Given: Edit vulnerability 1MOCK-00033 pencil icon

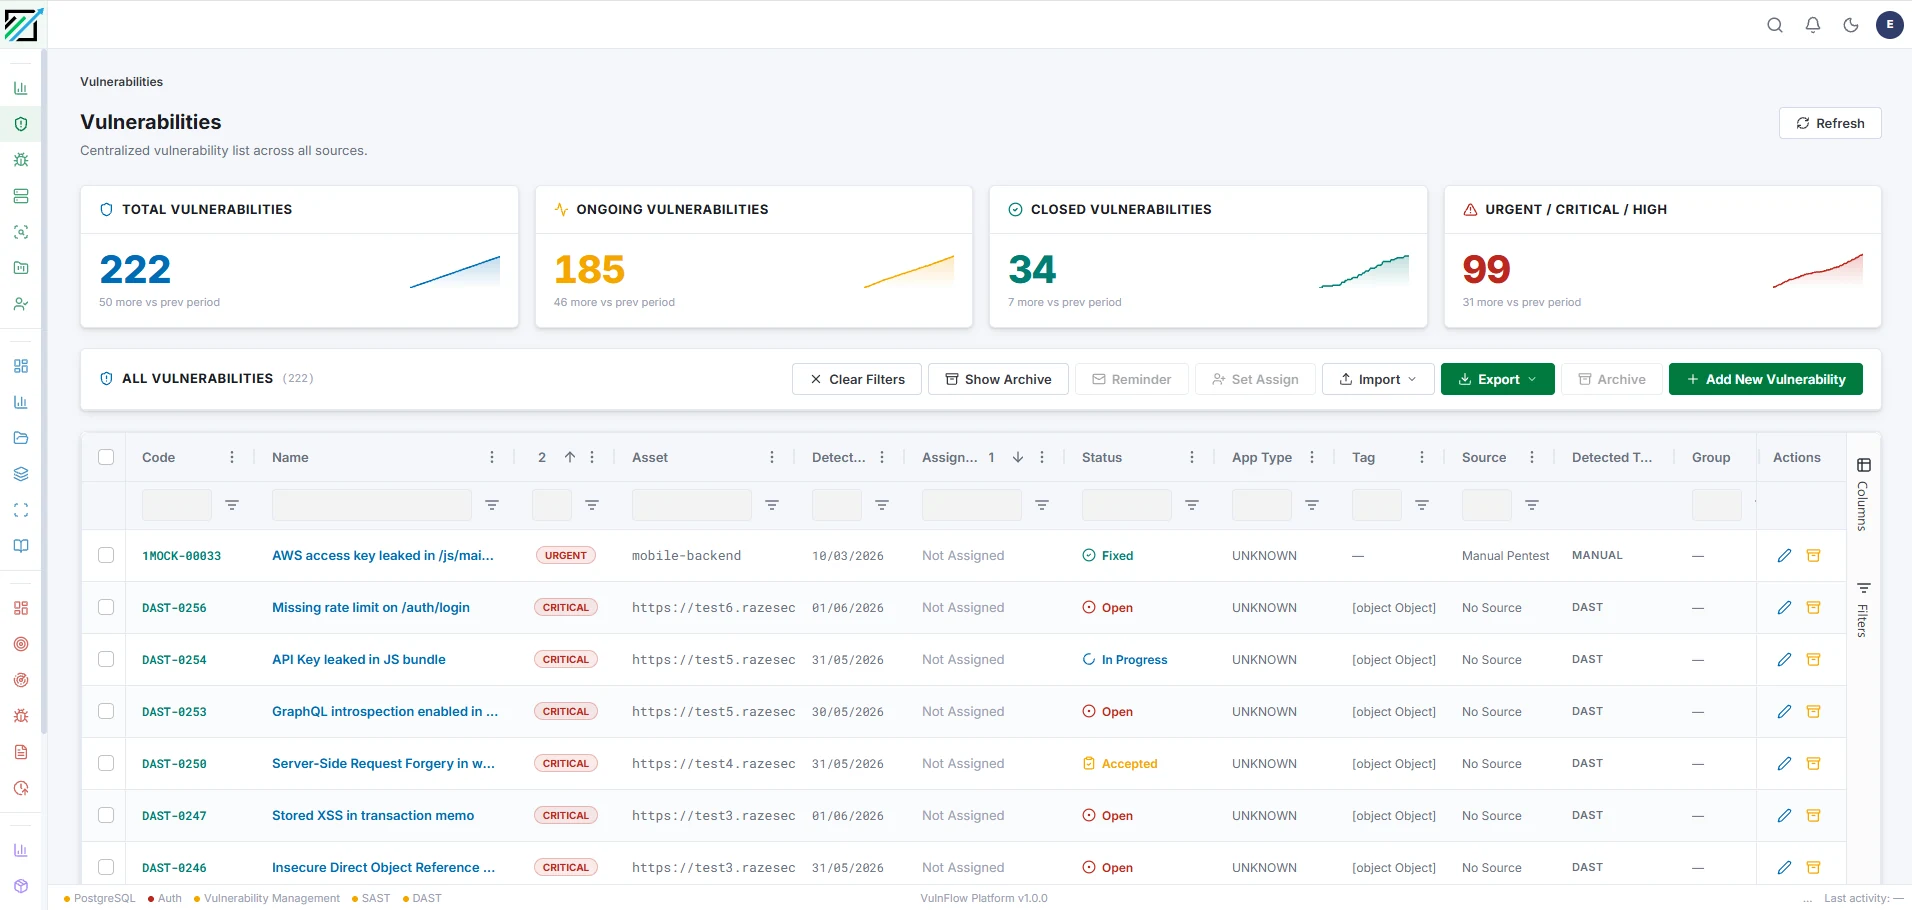Looking at the screenshot, I should (1784, 555).
